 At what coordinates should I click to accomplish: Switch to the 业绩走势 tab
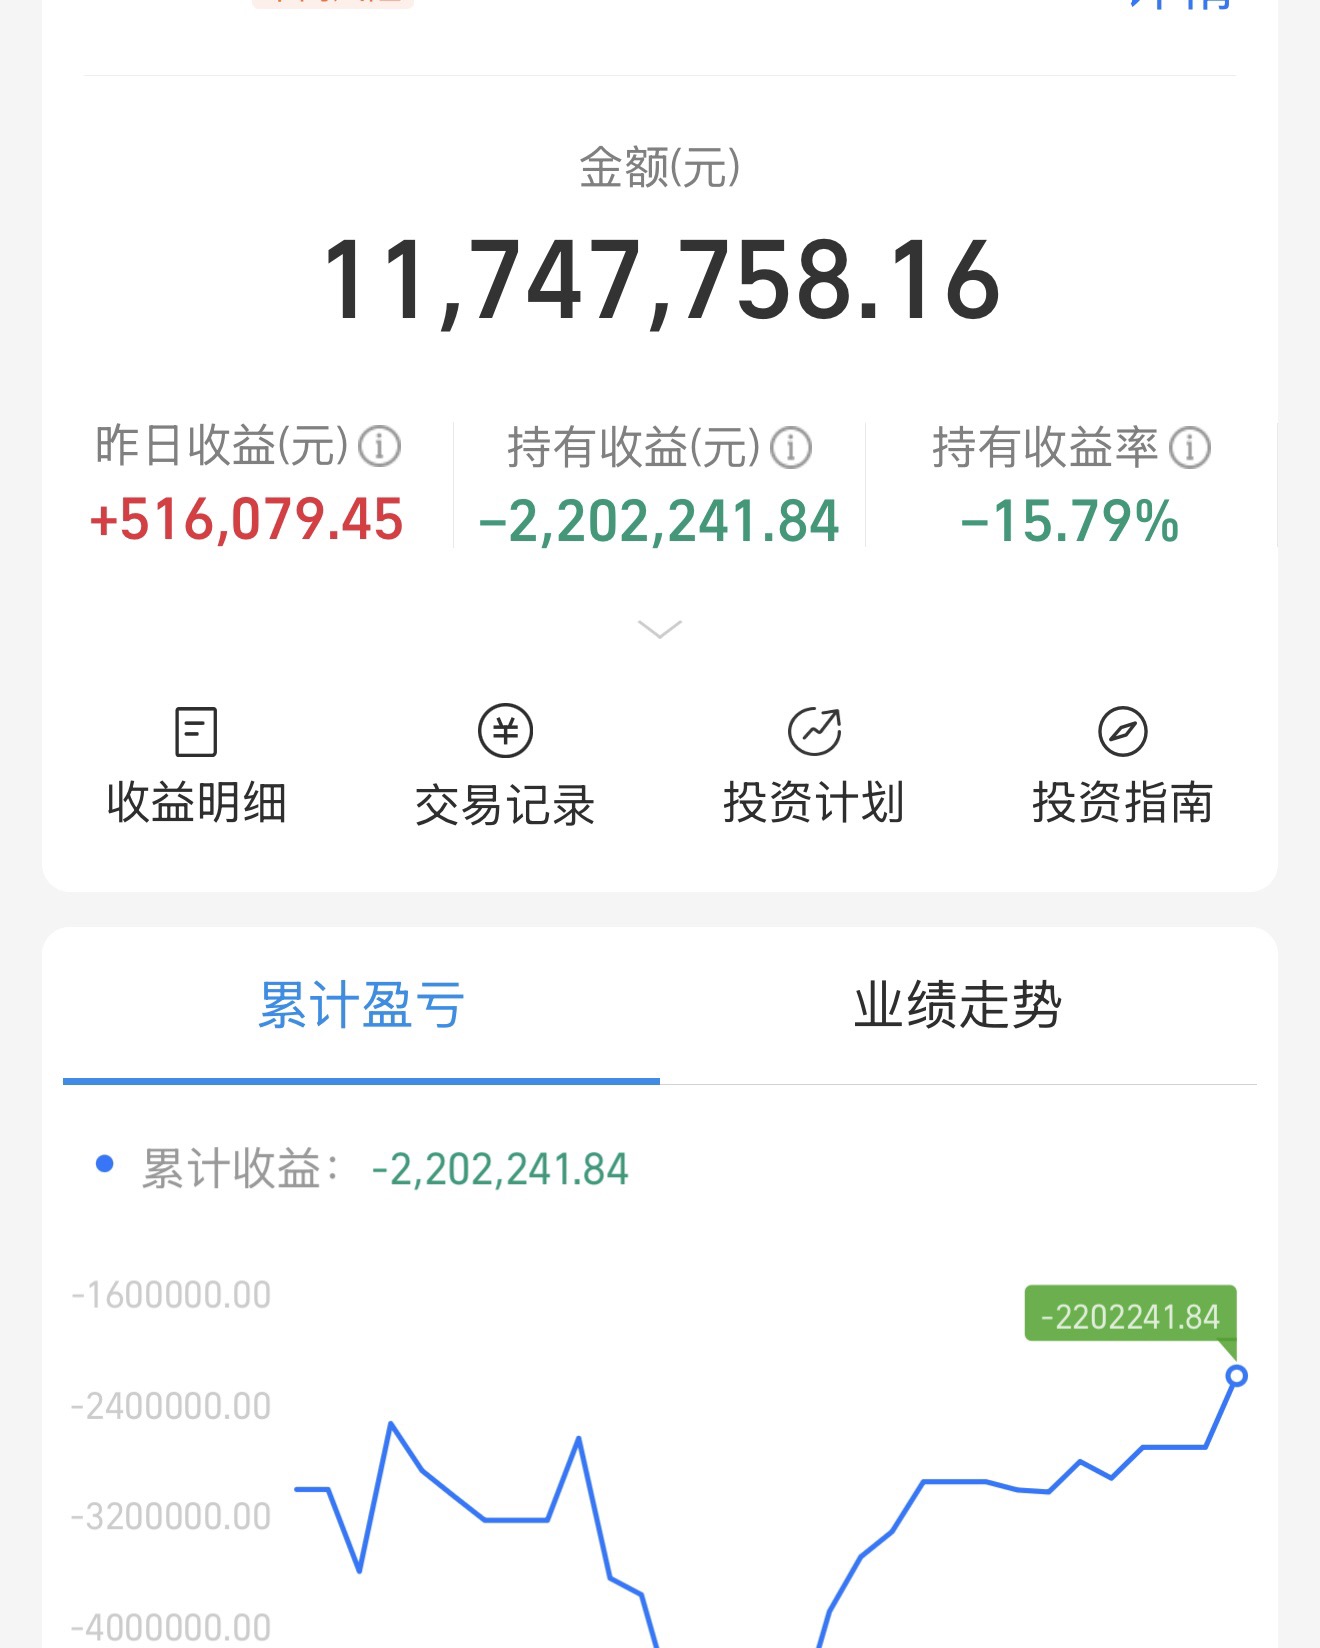click(x=958, y=1005)
